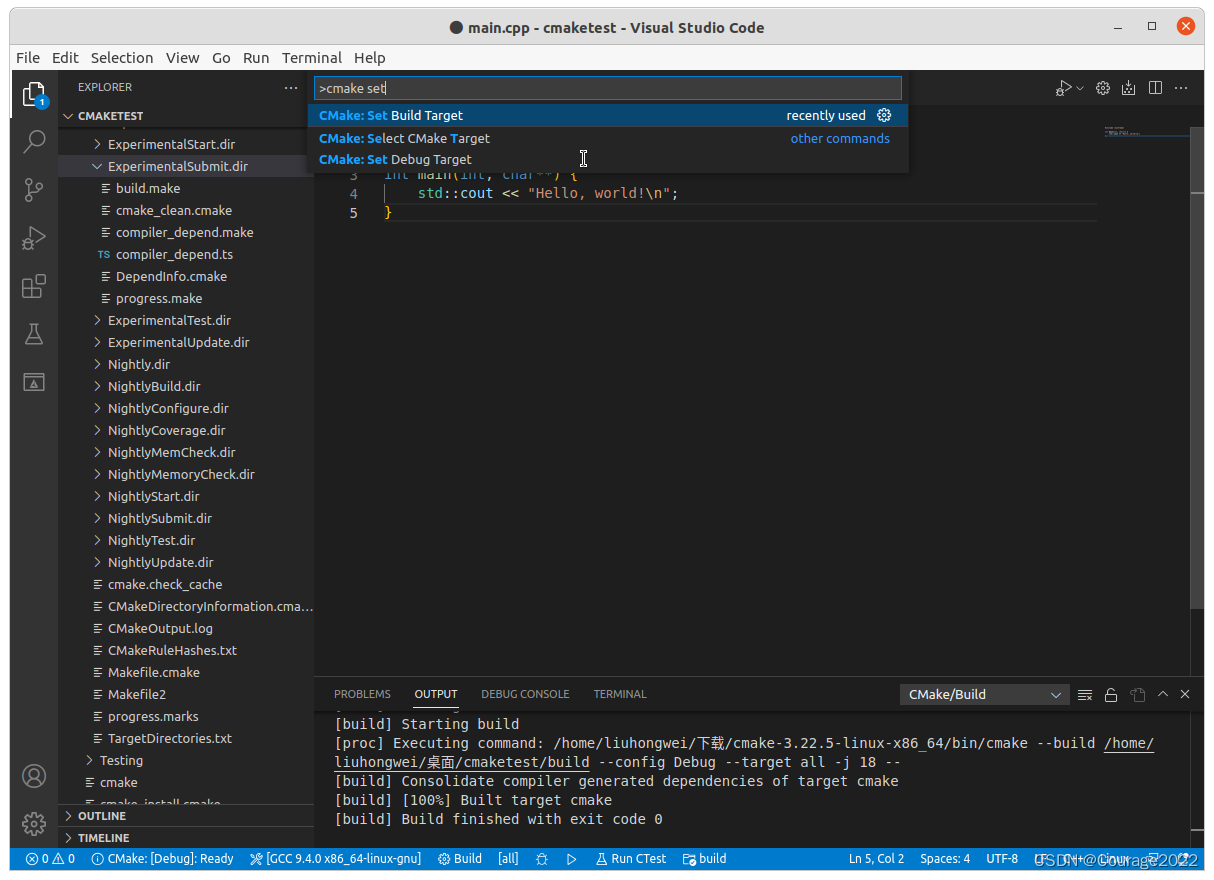Collapse the CMAKETEST explorer section
The image size is (1214, 880).
pyautogui.click(x=186, y=116)
